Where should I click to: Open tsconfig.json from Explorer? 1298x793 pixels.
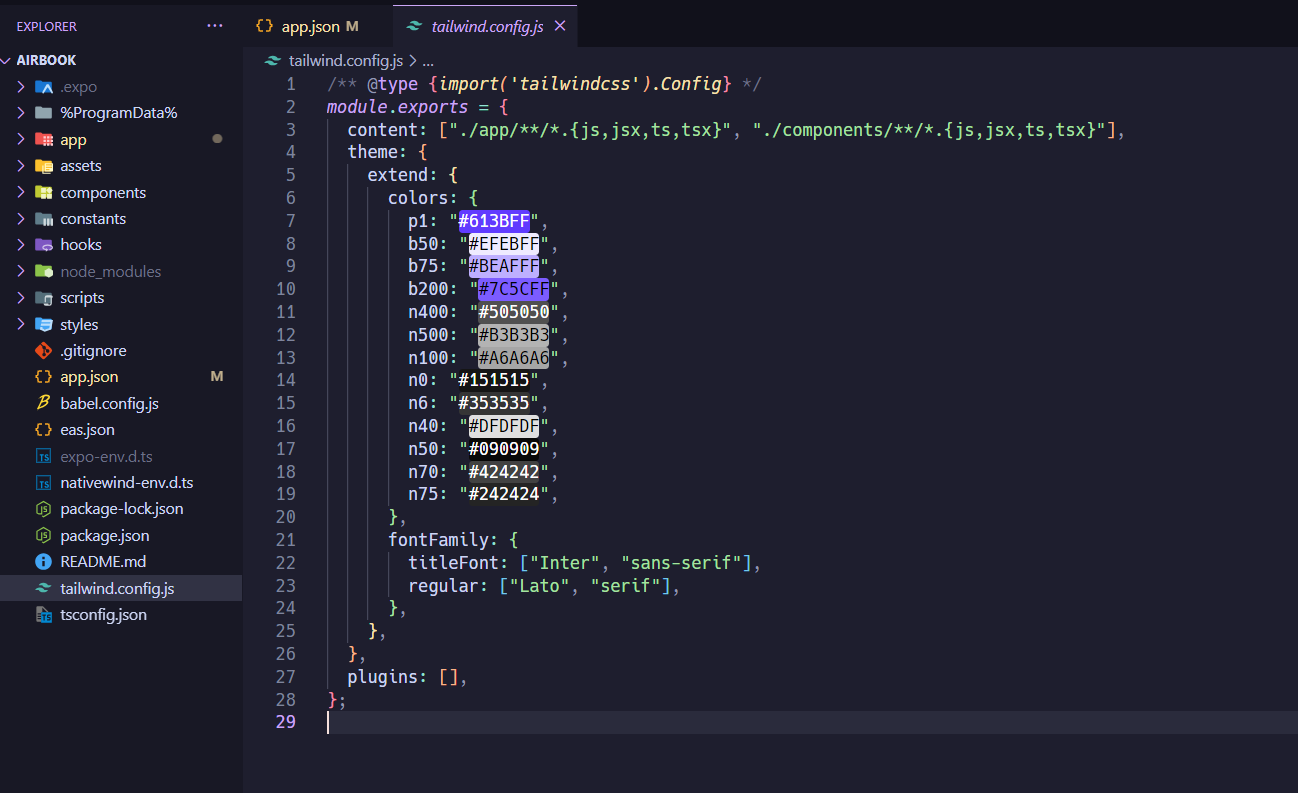tap(103, 615)
